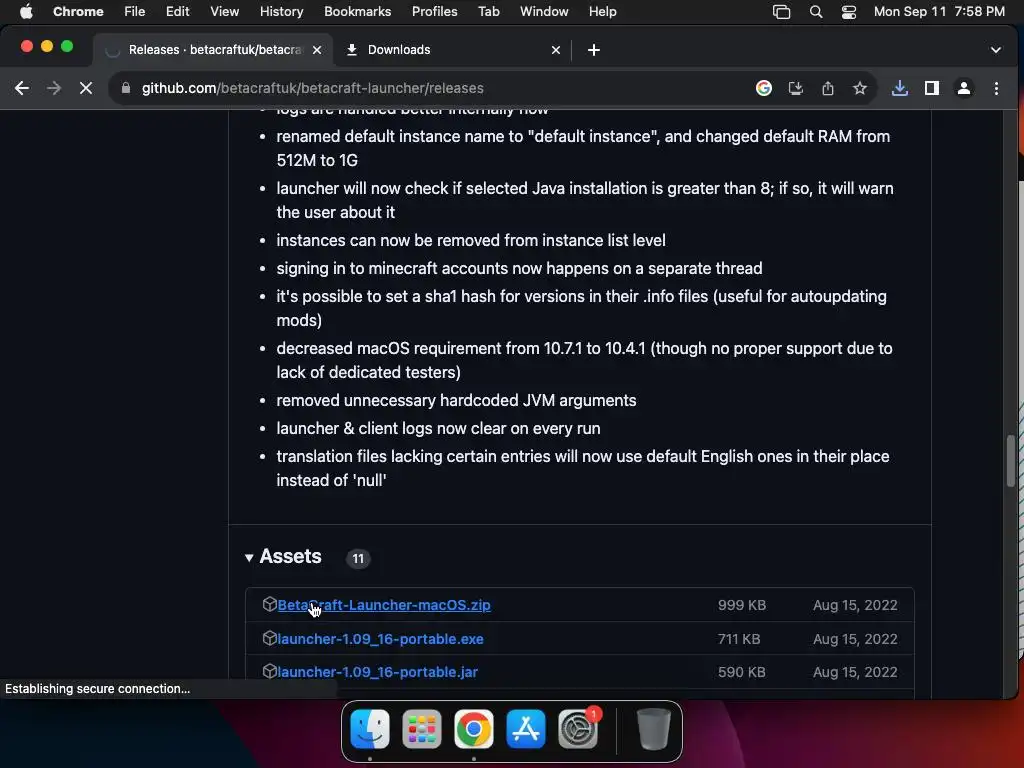Toggle the Chrome side panel

coord(932,88)
